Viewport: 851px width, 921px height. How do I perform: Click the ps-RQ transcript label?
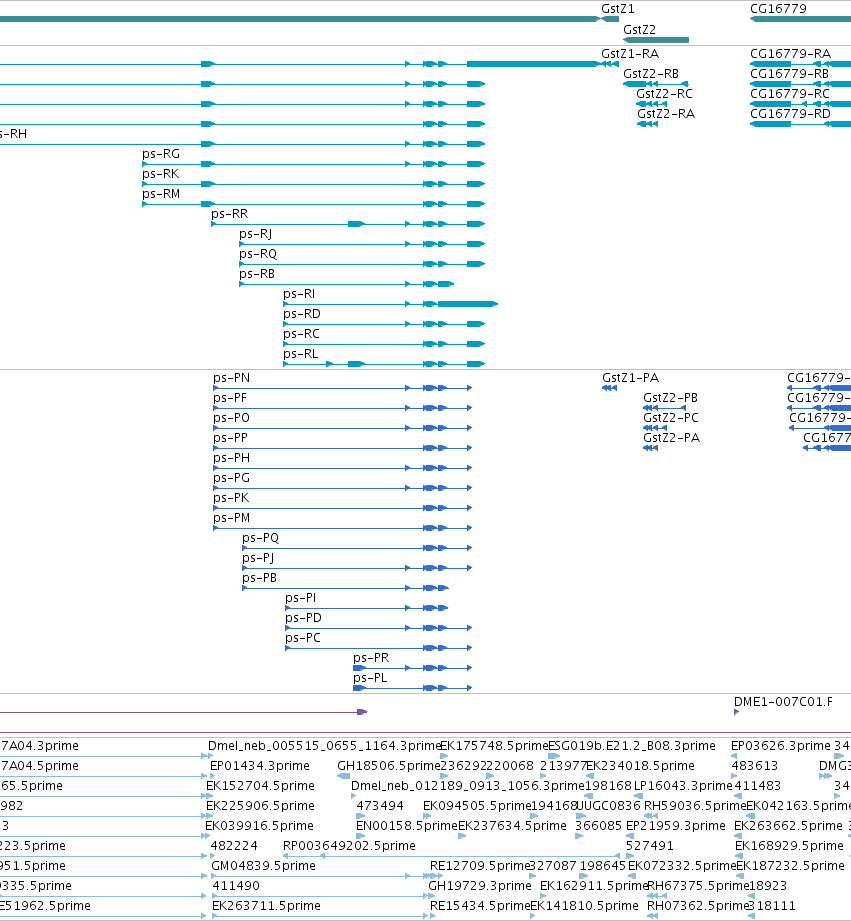pos(258,254)
